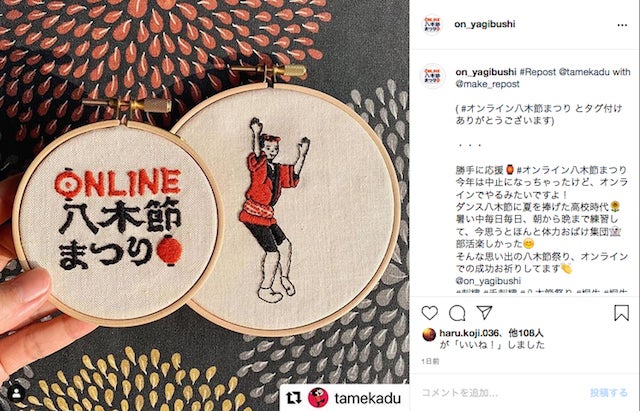
Task: Save post with bookmark icon
Action: pos(621,313)
